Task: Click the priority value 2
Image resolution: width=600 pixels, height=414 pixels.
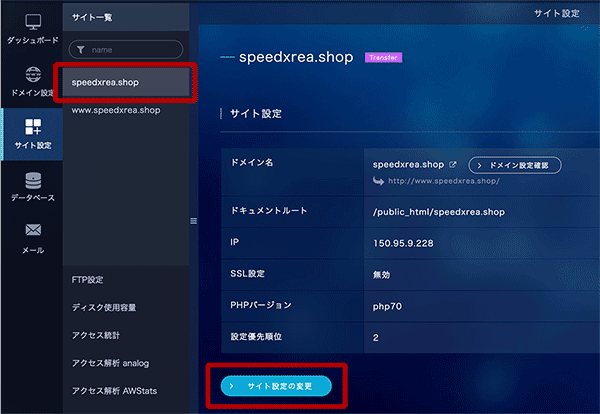Action: tap(376, 337)
